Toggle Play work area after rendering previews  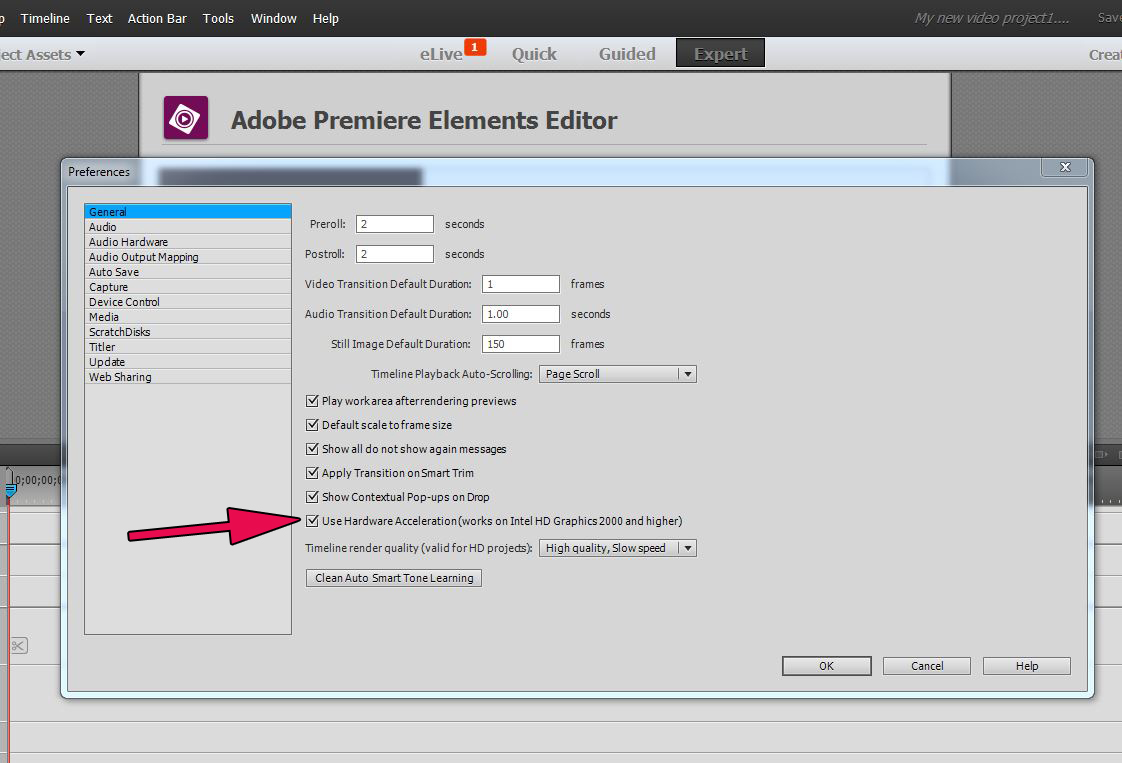(312, 401)
